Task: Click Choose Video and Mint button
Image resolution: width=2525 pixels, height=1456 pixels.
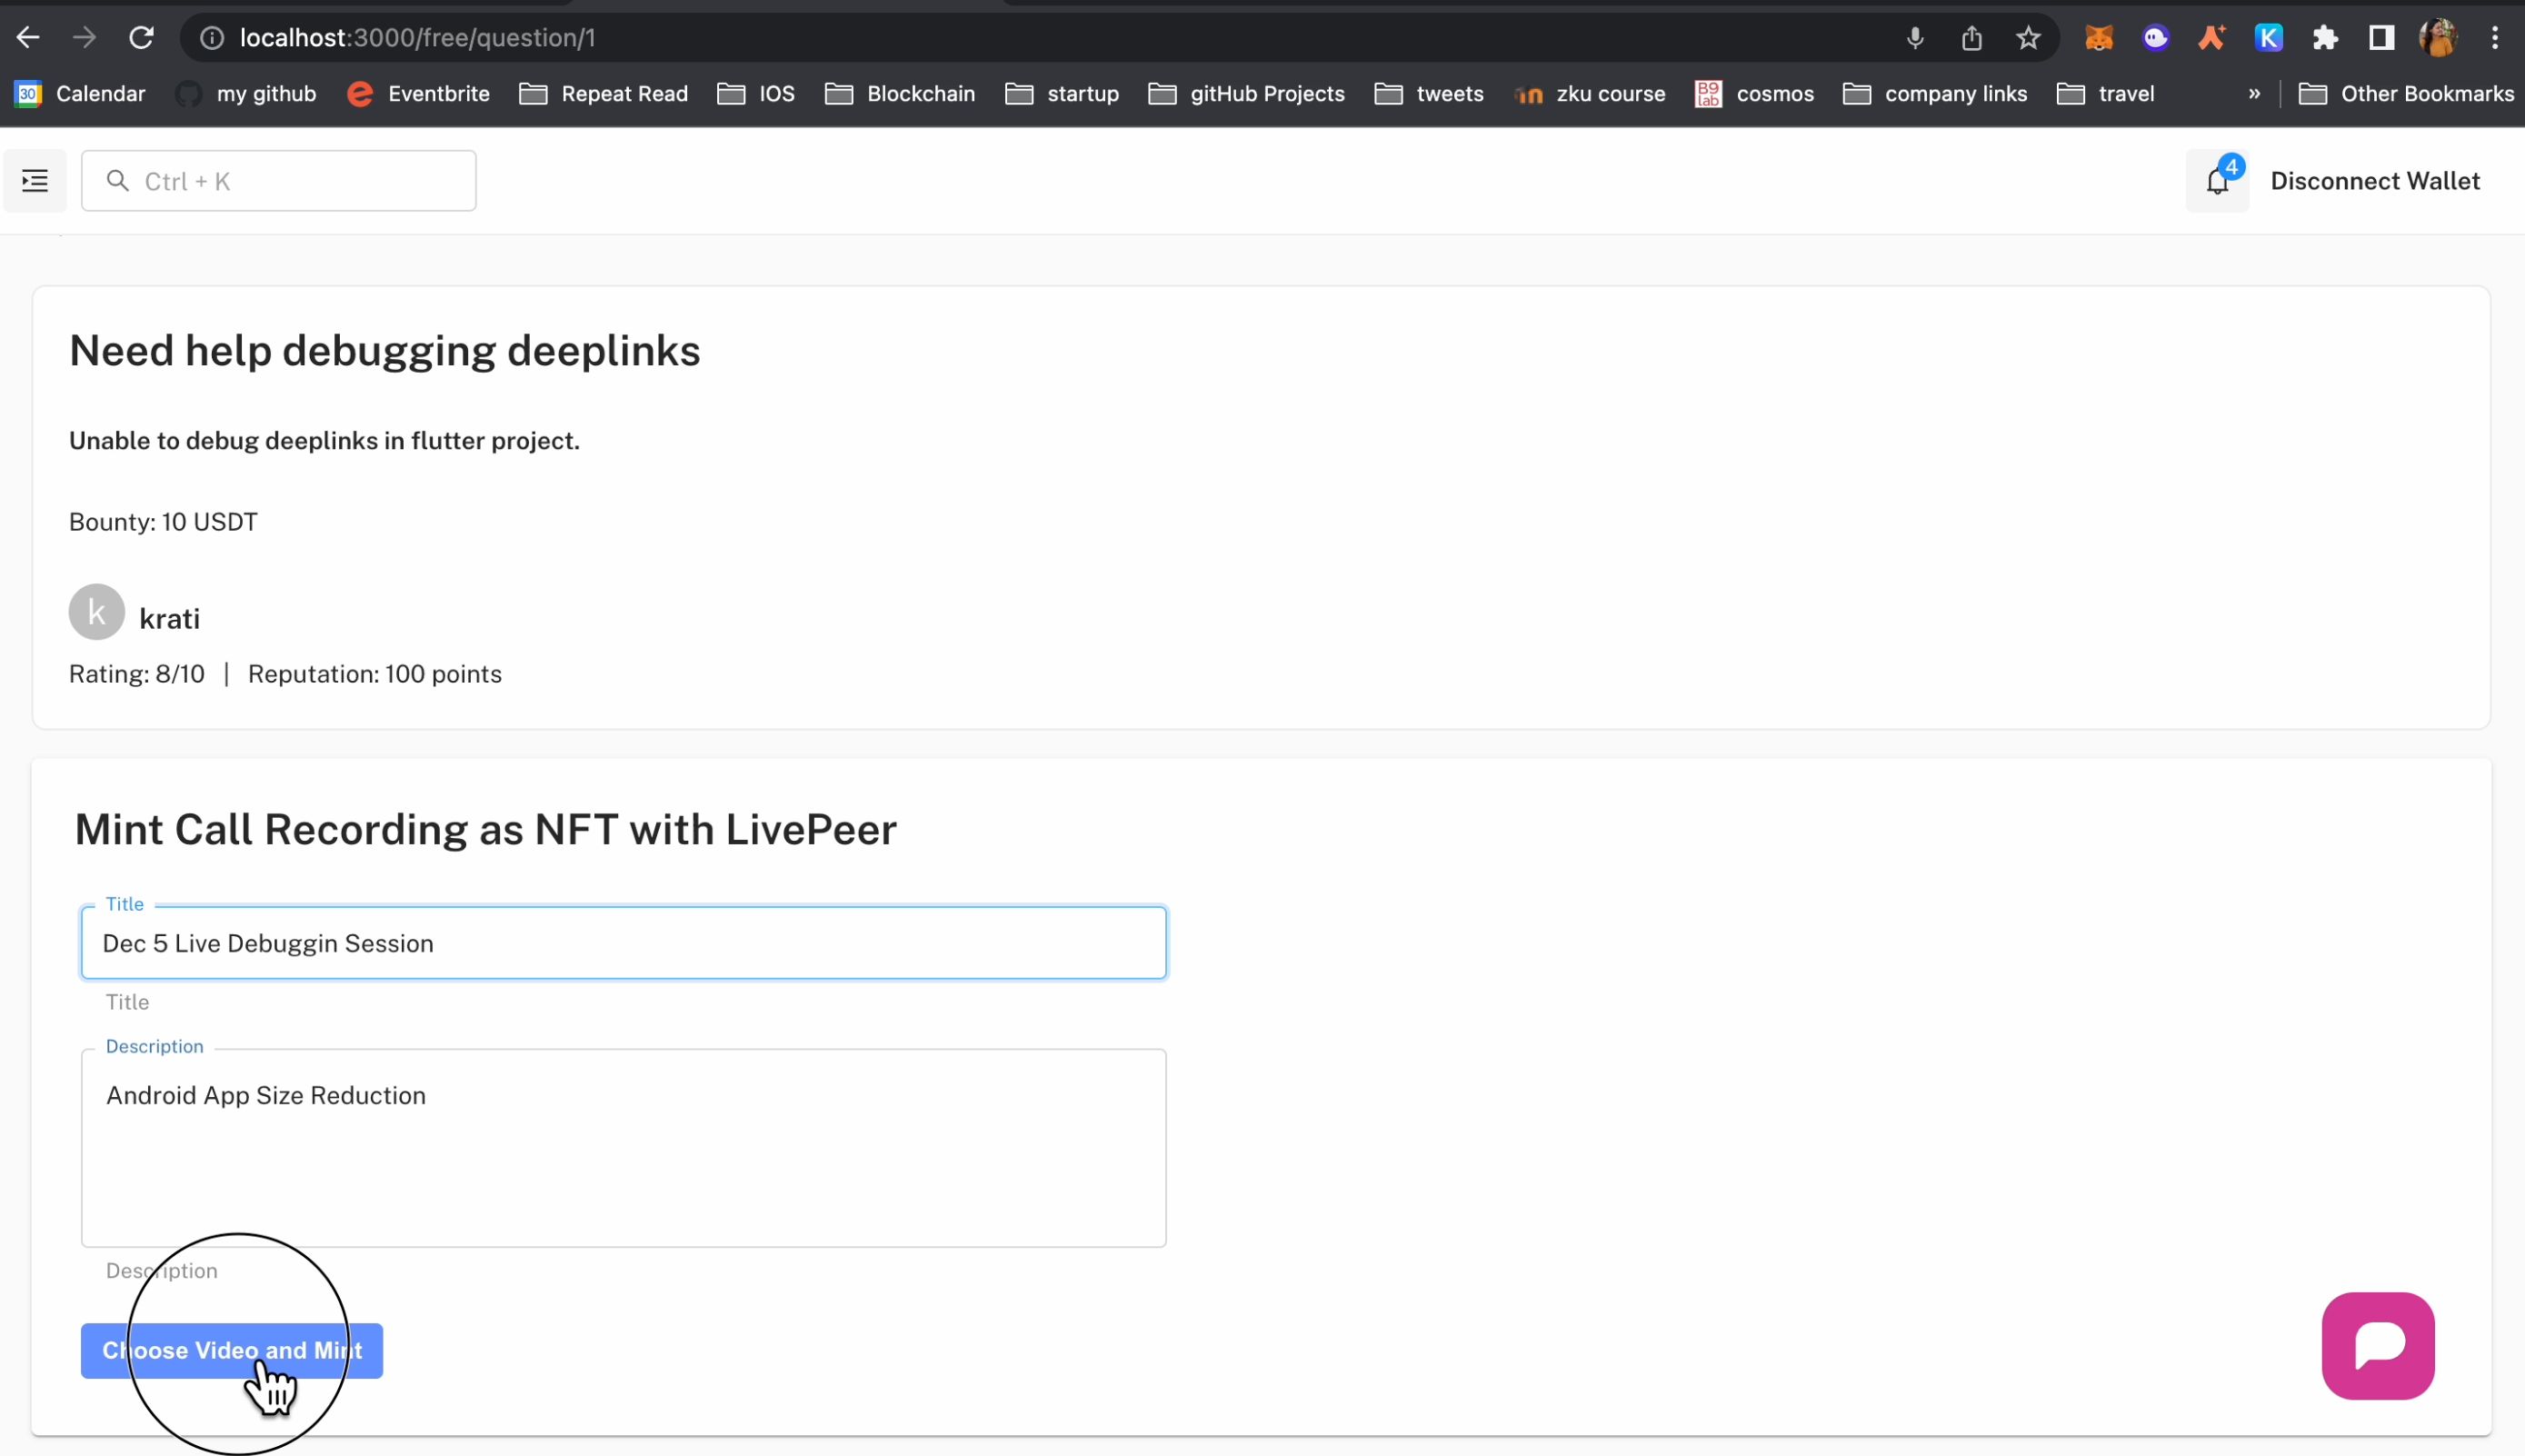Action: click(x=233, y=1351)
